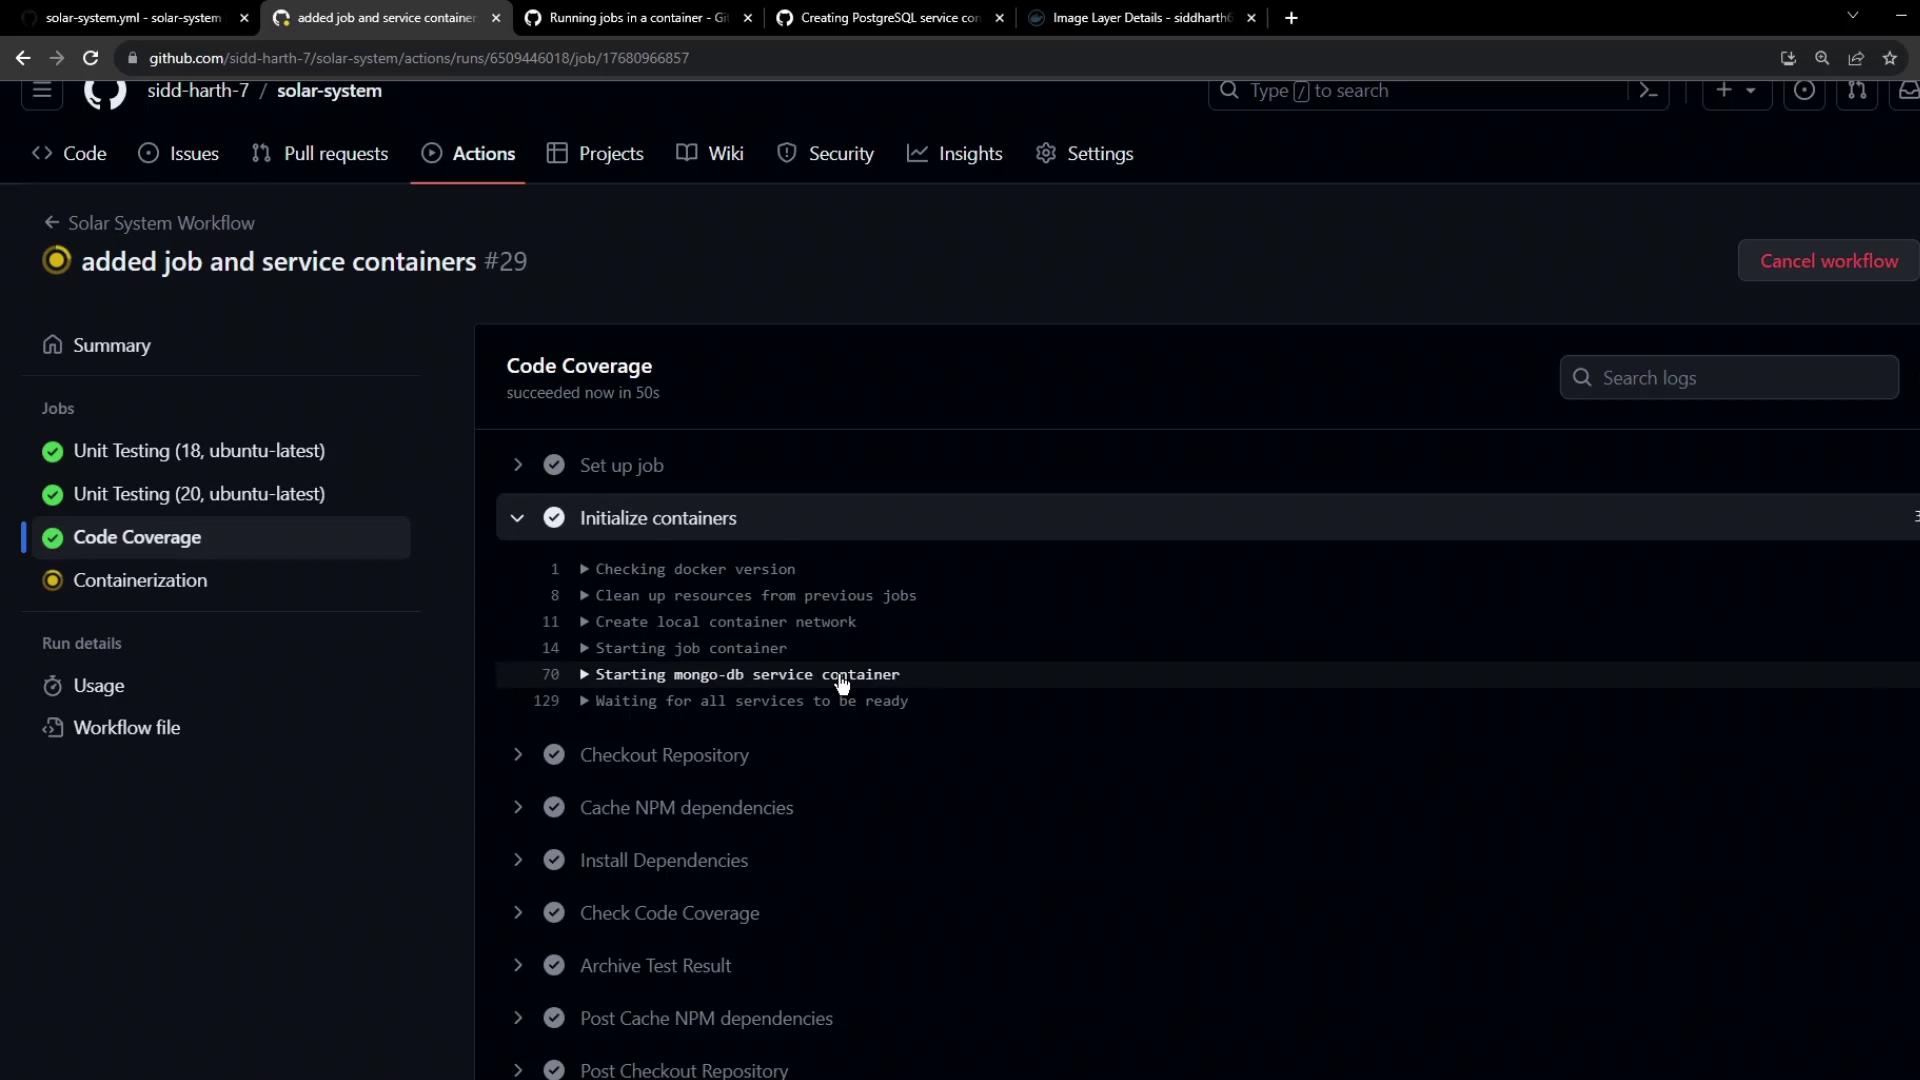Image resolution: width=1920 pixels, height=1080 pixels.
Task: Expand the Check Code Coverage step
Action: pos(517,913)
